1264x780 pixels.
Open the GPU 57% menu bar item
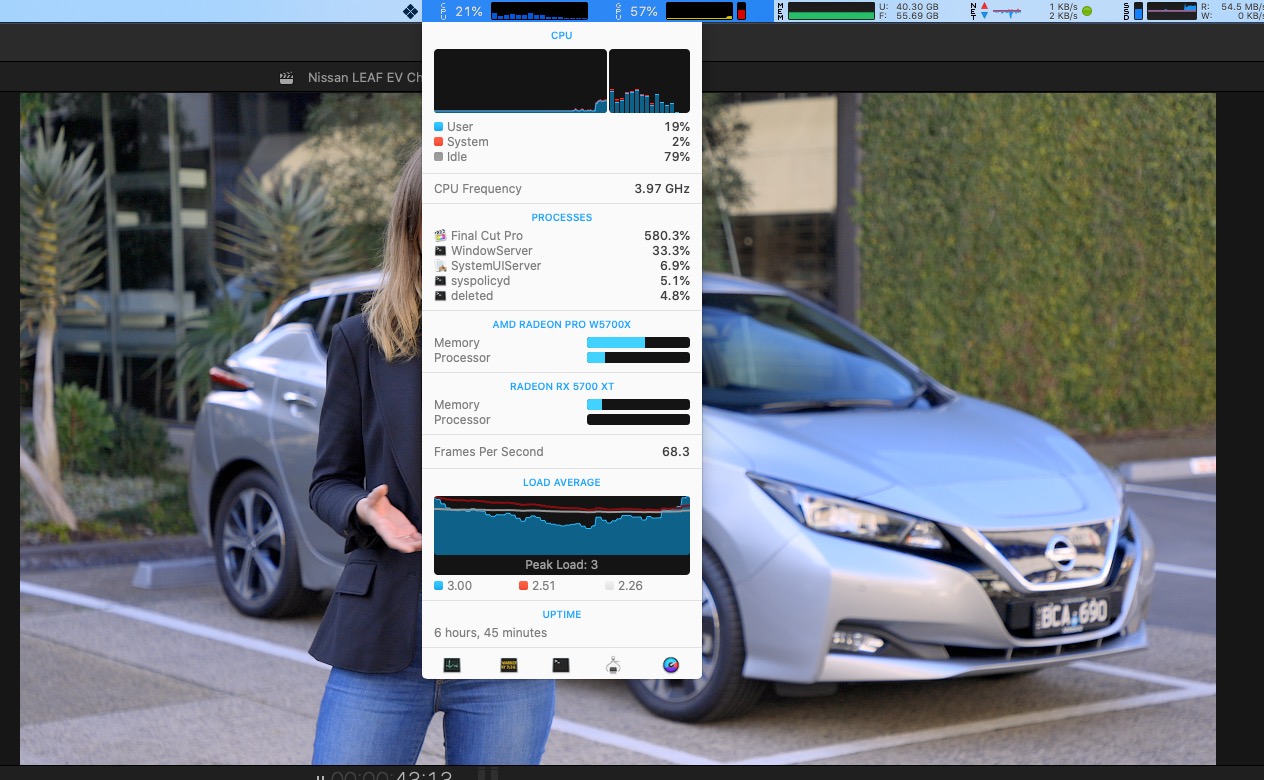click(x=681, y=11)
